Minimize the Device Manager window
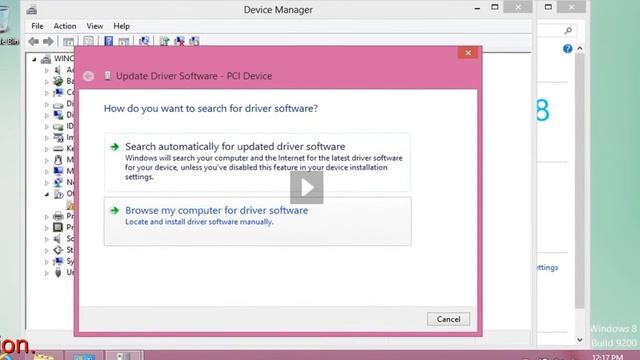Screen dimensions: 640x360 point(477,8)
